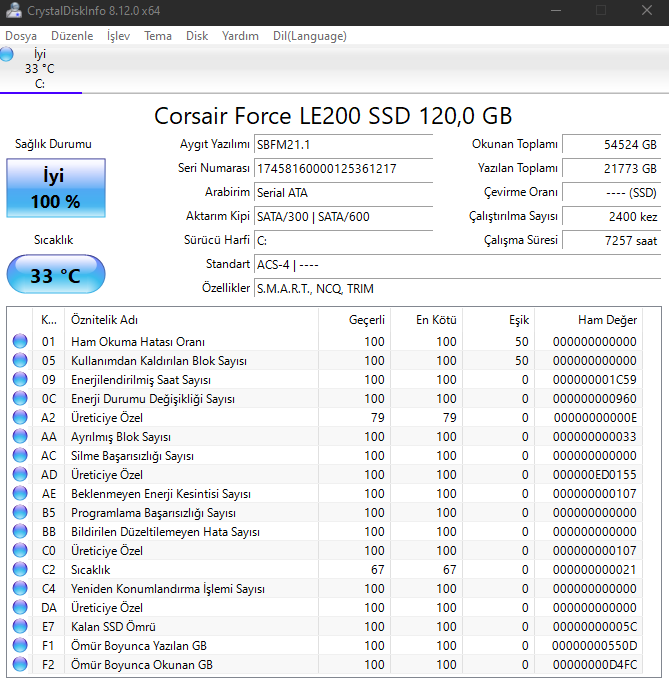Click Yazılan Toplamı value 21773 GB
Viewport: 669px width, 686px height.
(x=611, y=169)
